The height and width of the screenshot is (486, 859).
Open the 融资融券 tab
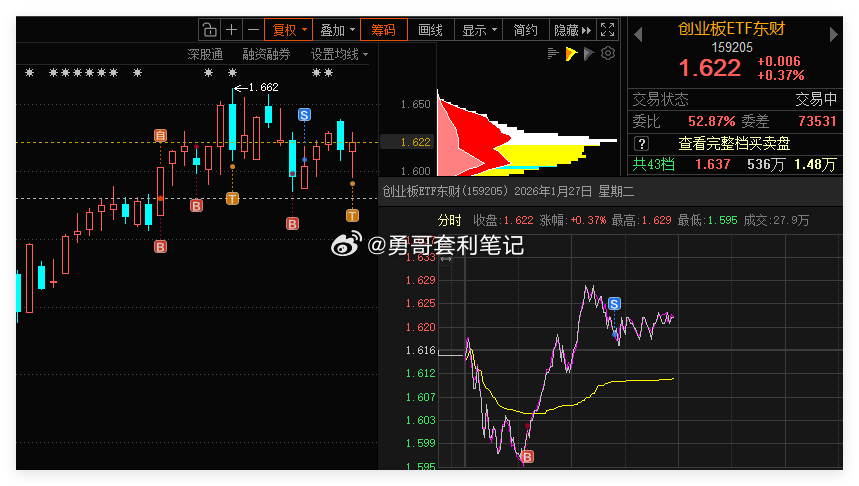coord(266,54)
